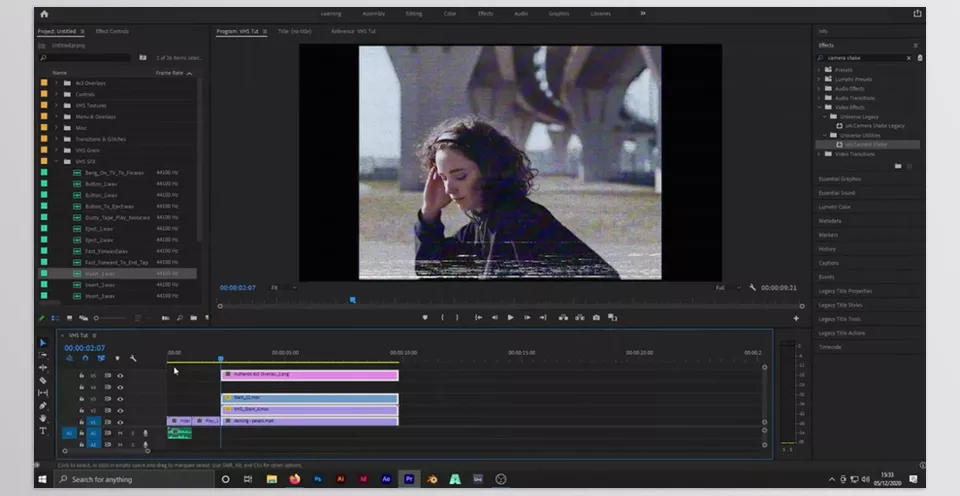Viewport: 960px width, 496px height.
Task: Open the Button Editor plus icon
Action: click(x=796, y=318)
